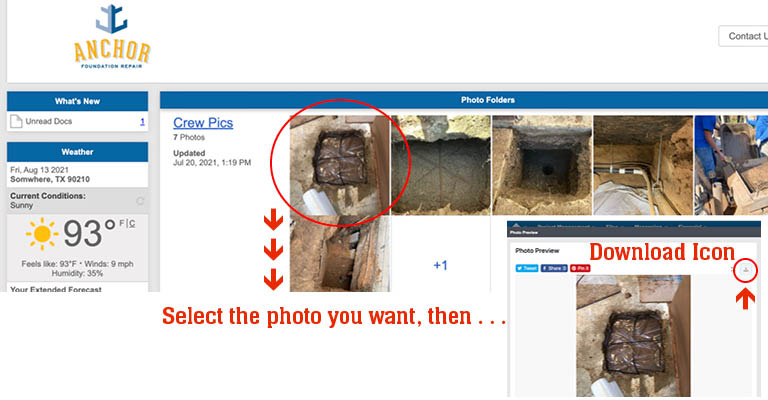The image size is (768, 400).
Task: Open the unread docs count link
Action: [x=142, y=121]
